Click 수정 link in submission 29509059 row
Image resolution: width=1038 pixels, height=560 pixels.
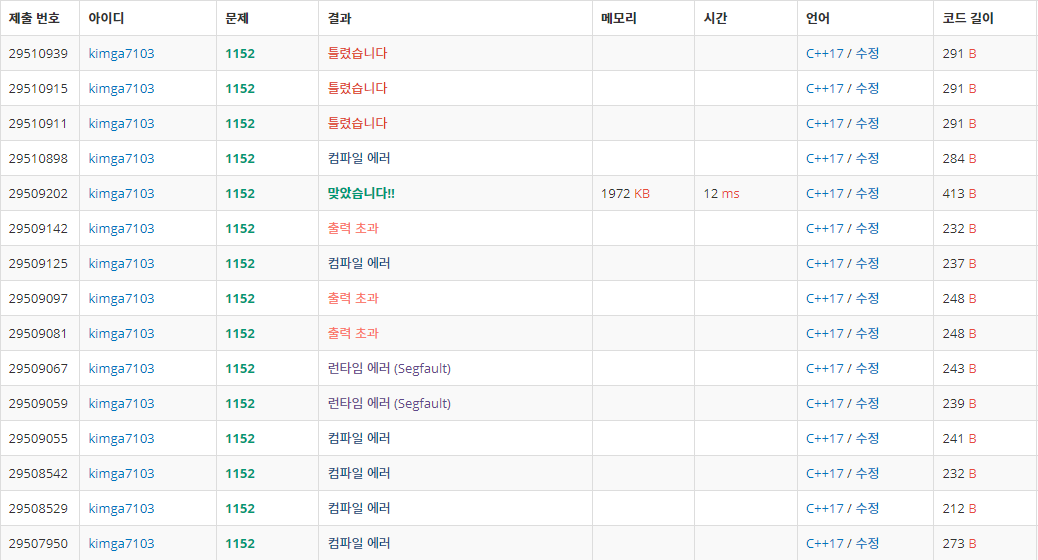point(867,404)
